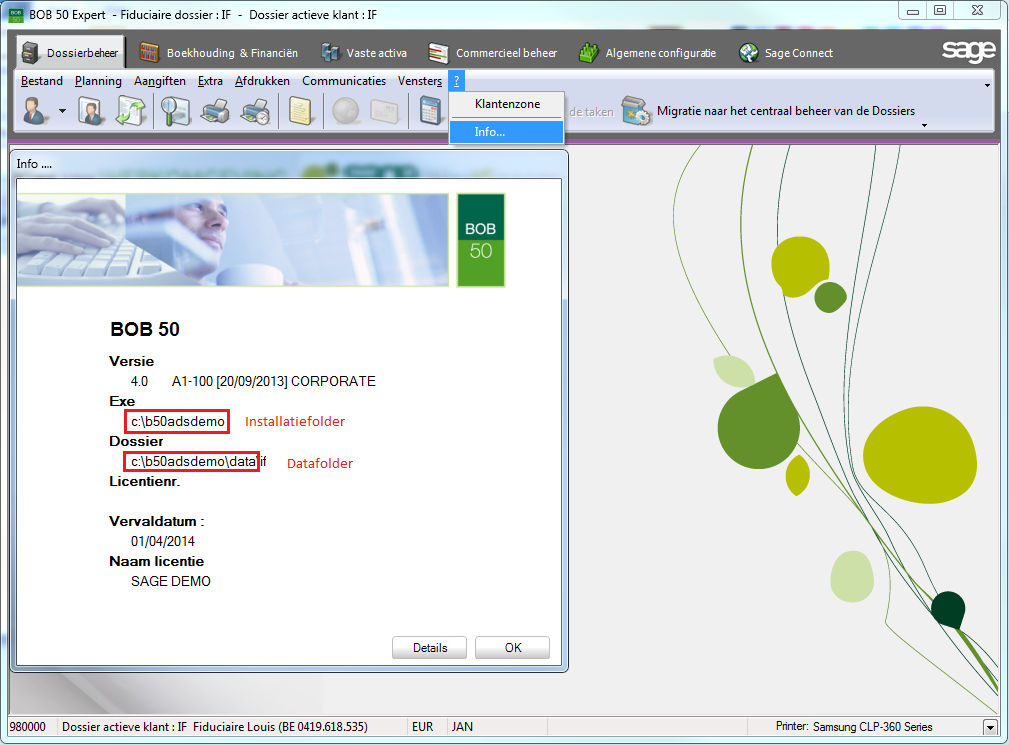The image size is (1009, 745).
Task: Open the Vaste activa module
Action: click(x=364, y=53)
